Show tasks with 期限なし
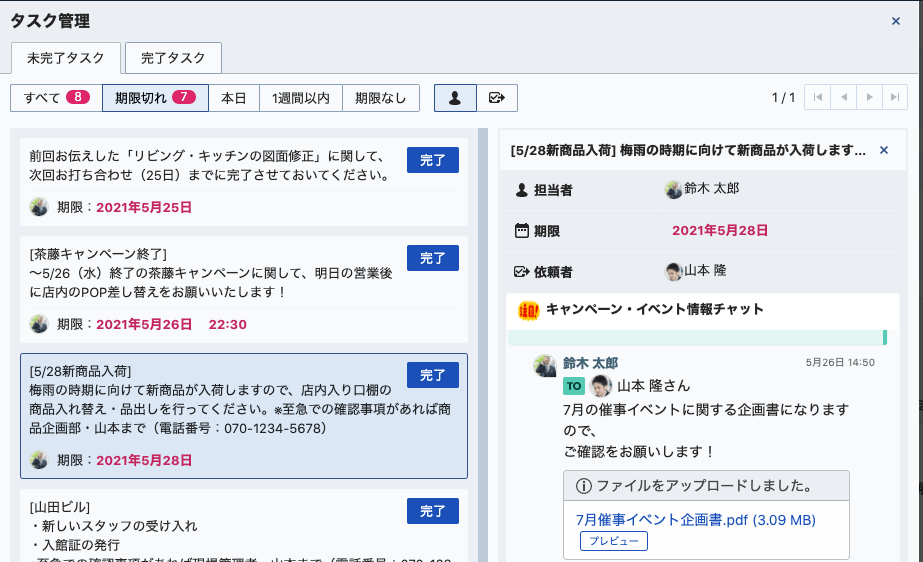 click(x=381, y=98)
